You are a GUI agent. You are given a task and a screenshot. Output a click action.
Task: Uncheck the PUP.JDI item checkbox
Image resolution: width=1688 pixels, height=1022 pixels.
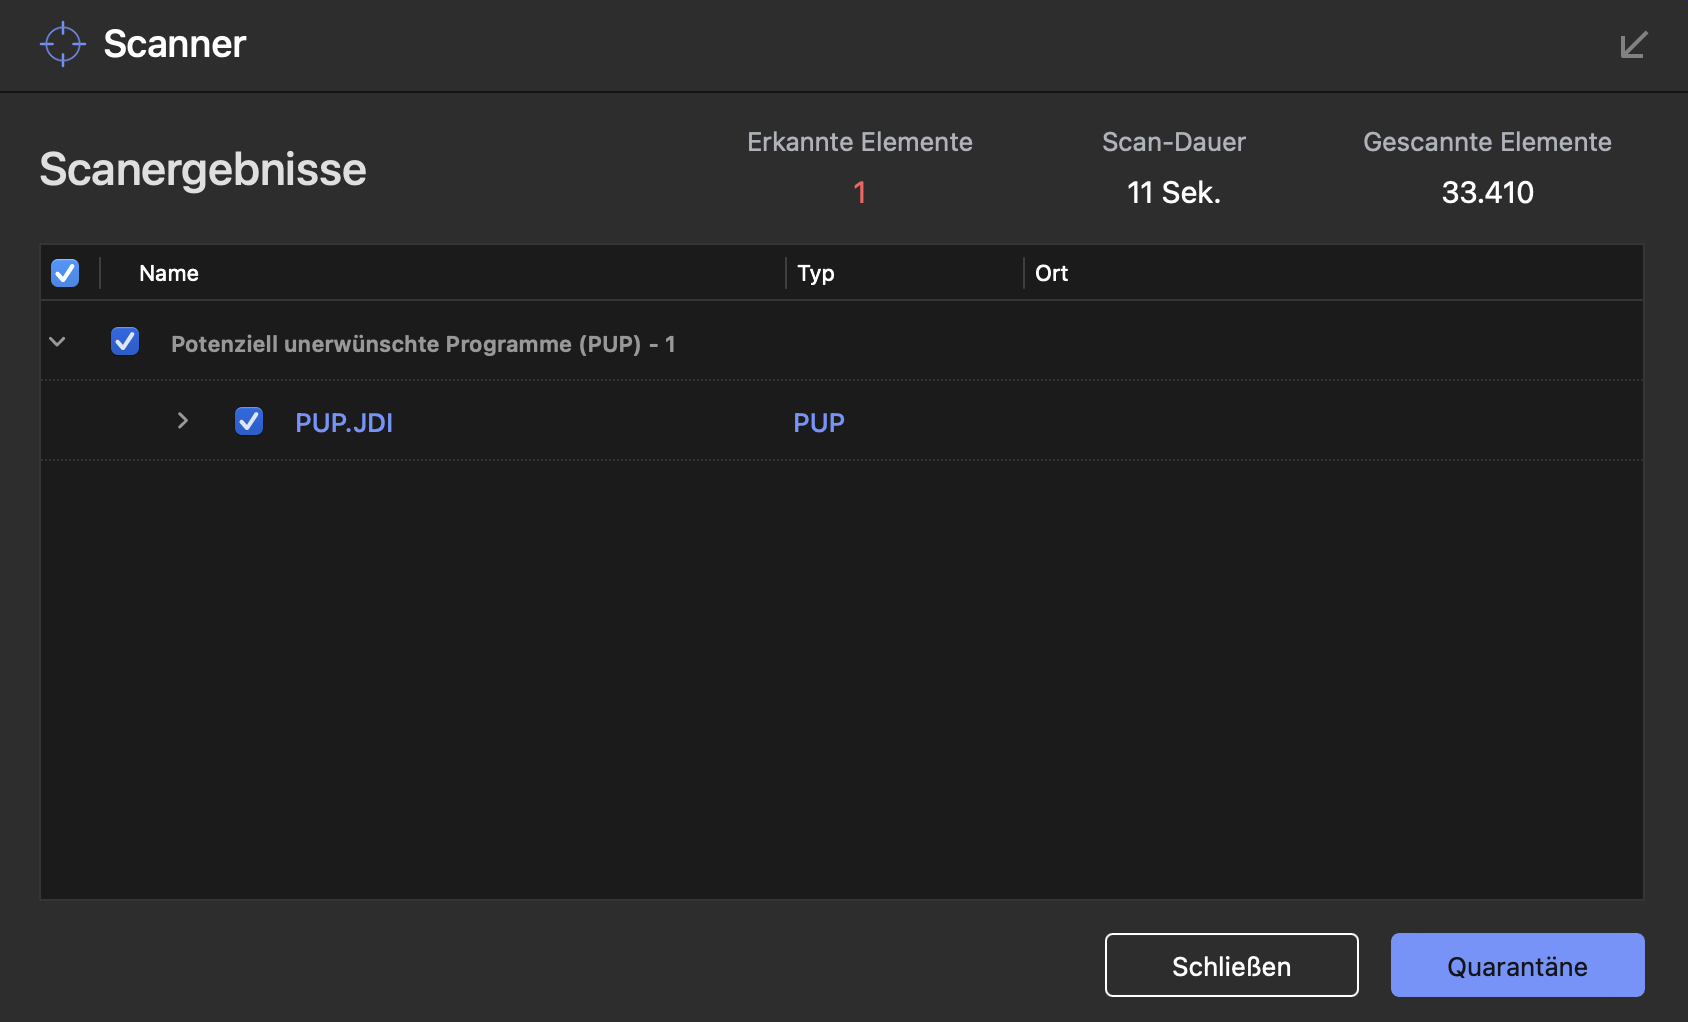(x=249, y=421)
